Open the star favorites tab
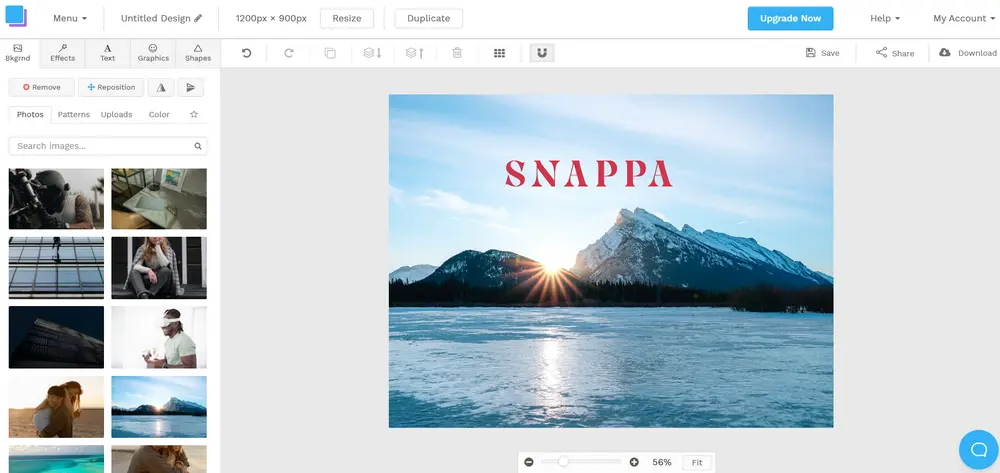 [x=194, y=115]
